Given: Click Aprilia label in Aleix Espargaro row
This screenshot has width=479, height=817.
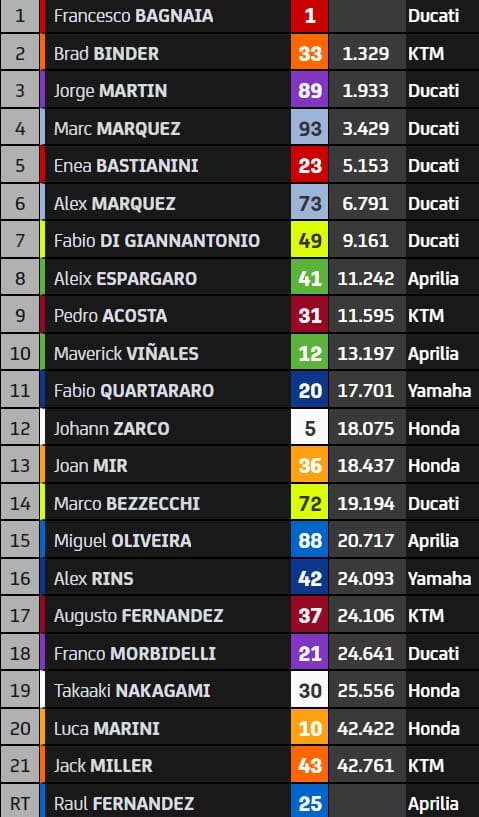Looking at the screenshot, I should tap(433, 279).
